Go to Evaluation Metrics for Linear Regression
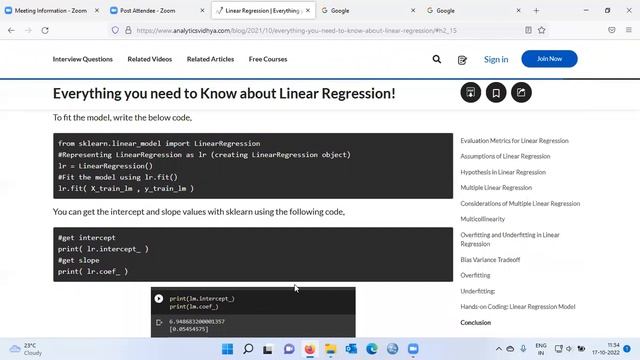The width and height of the screenshot is (640, 360). point(514,141)
